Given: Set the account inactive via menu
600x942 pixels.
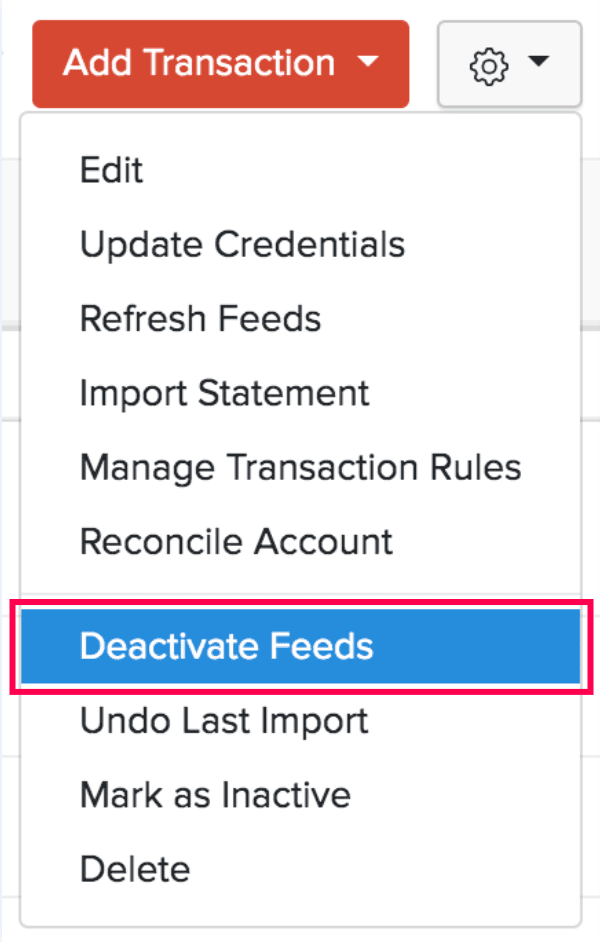Looking at the screenshot, I should pyautogui.click(x=215, y=795).
